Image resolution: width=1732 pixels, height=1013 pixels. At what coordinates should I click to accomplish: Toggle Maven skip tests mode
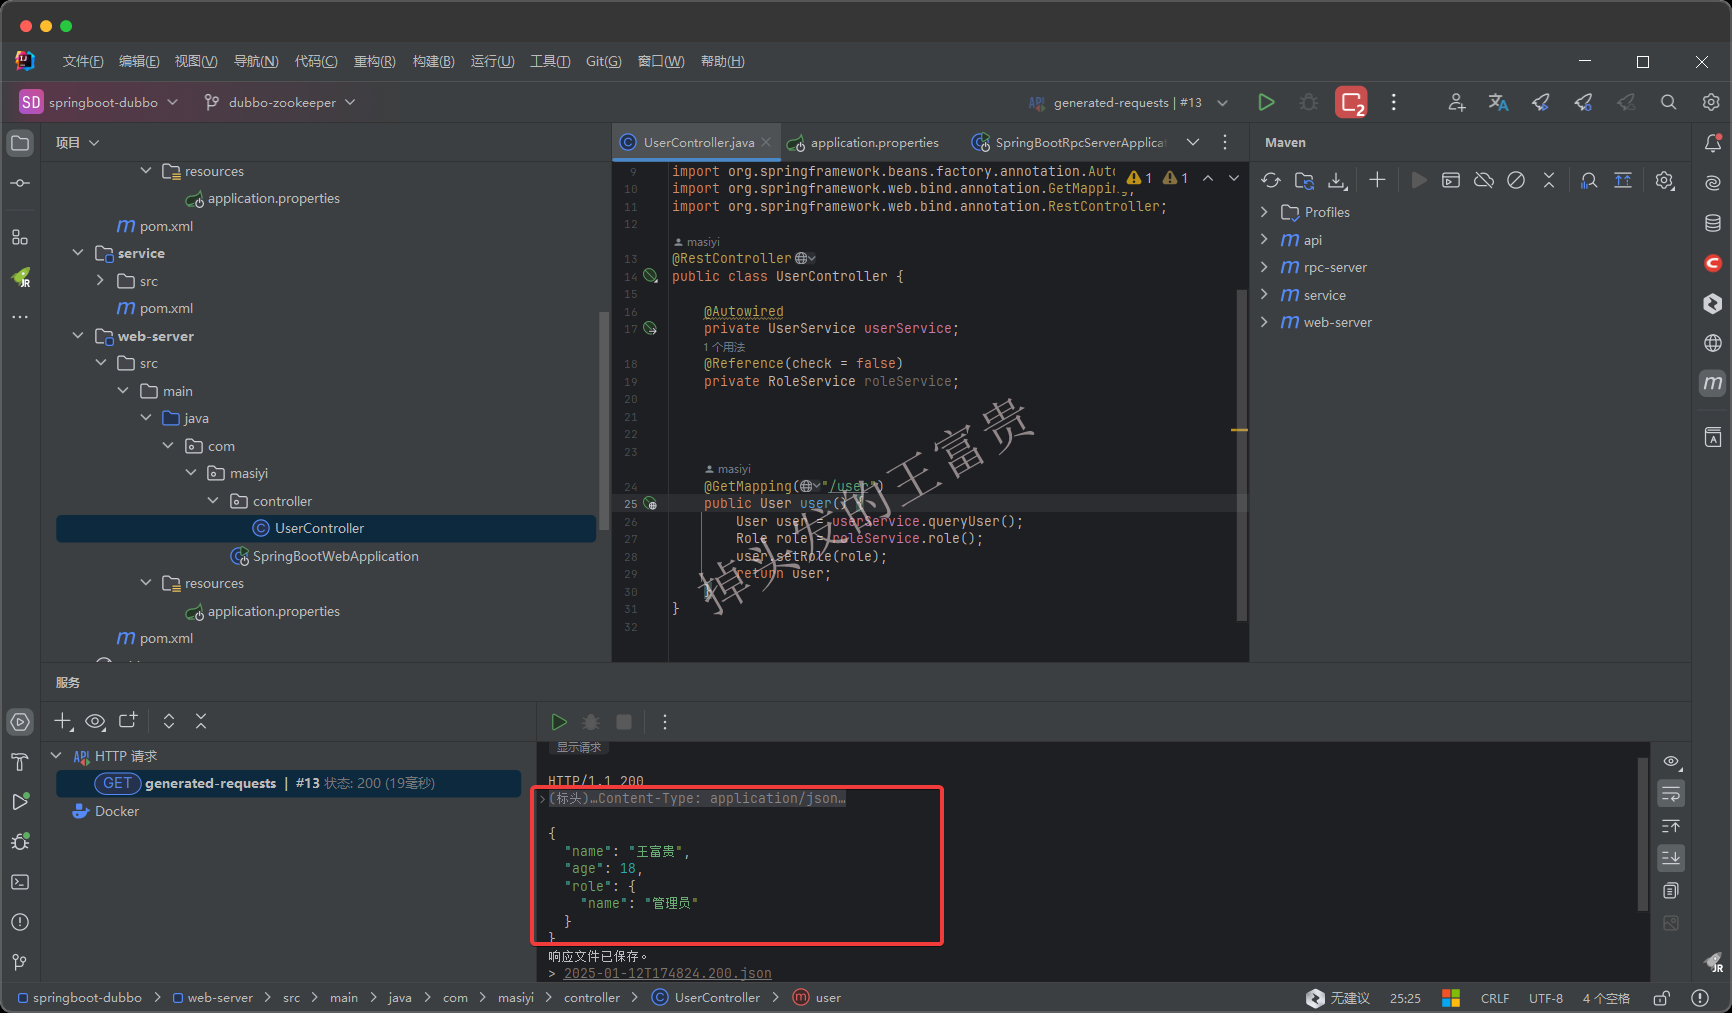[x=1516, y=180]
